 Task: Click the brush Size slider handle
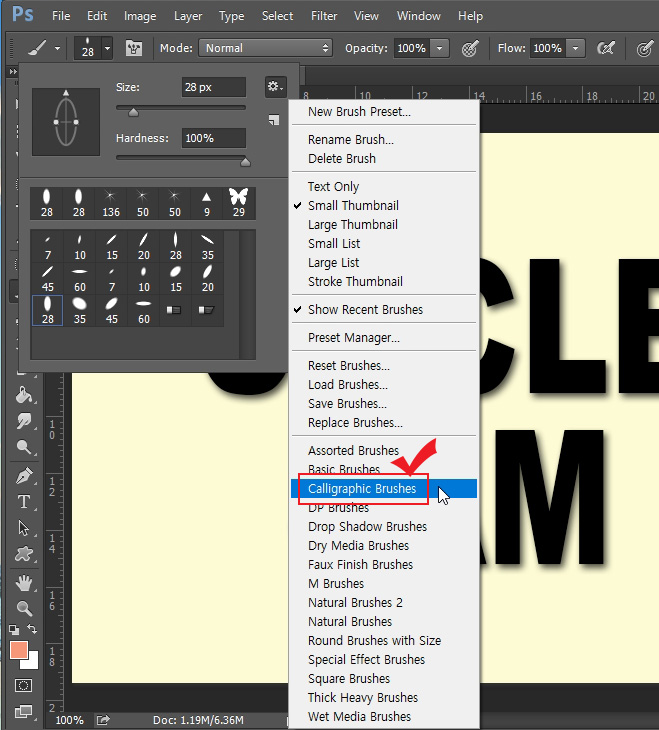point(133,112)
